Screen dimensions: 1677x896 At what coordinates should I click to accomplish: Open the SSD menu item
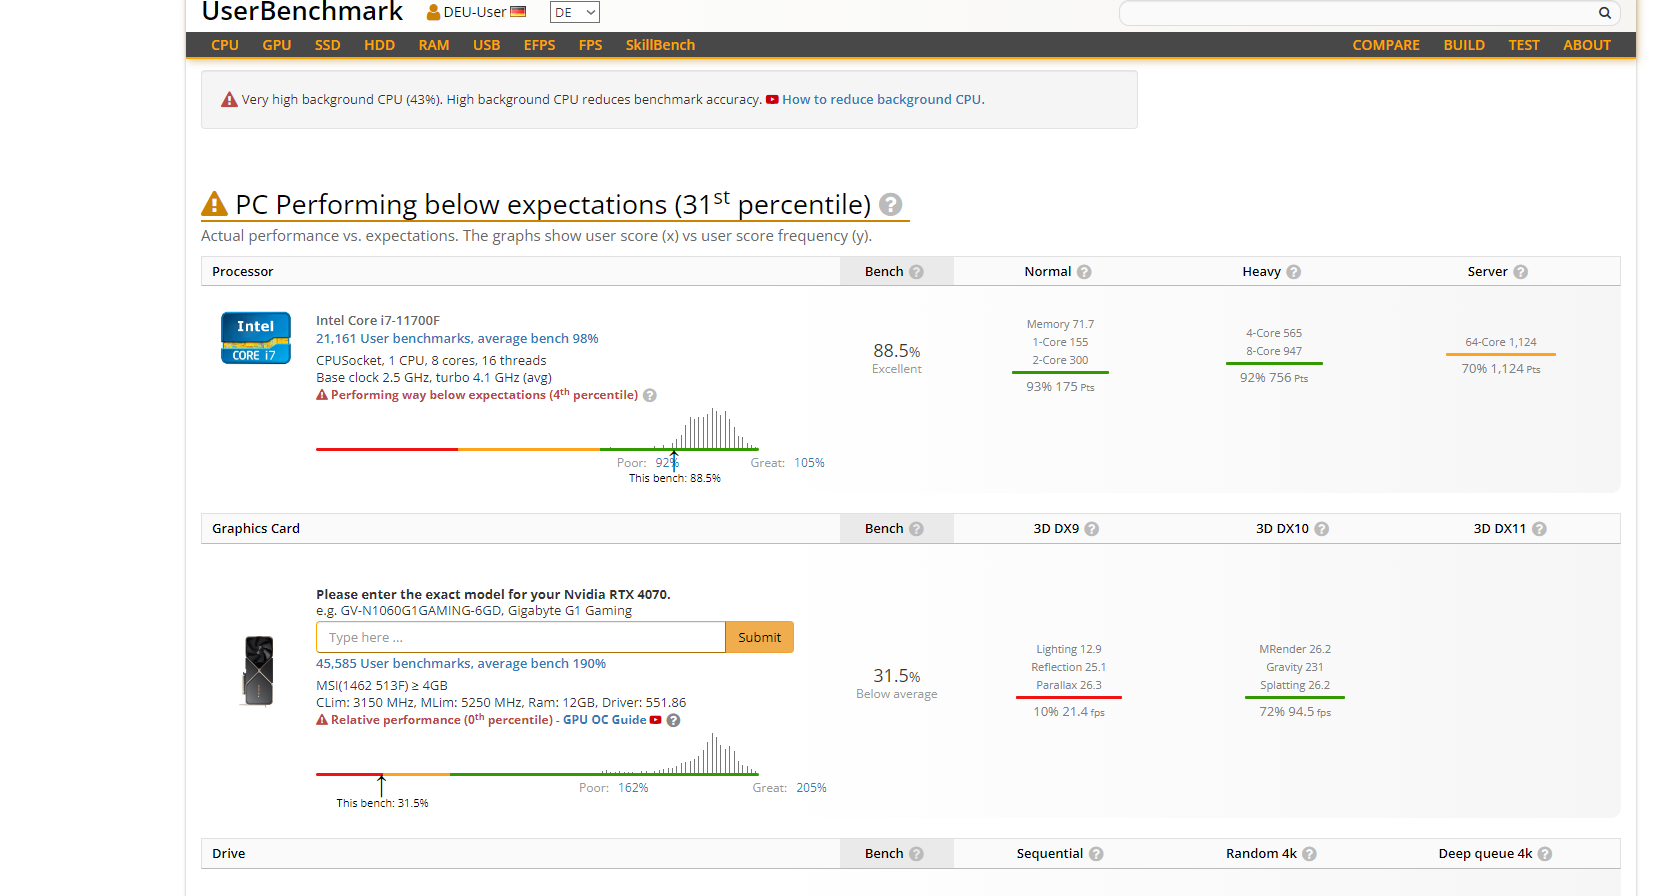click(x=327, y=45)
